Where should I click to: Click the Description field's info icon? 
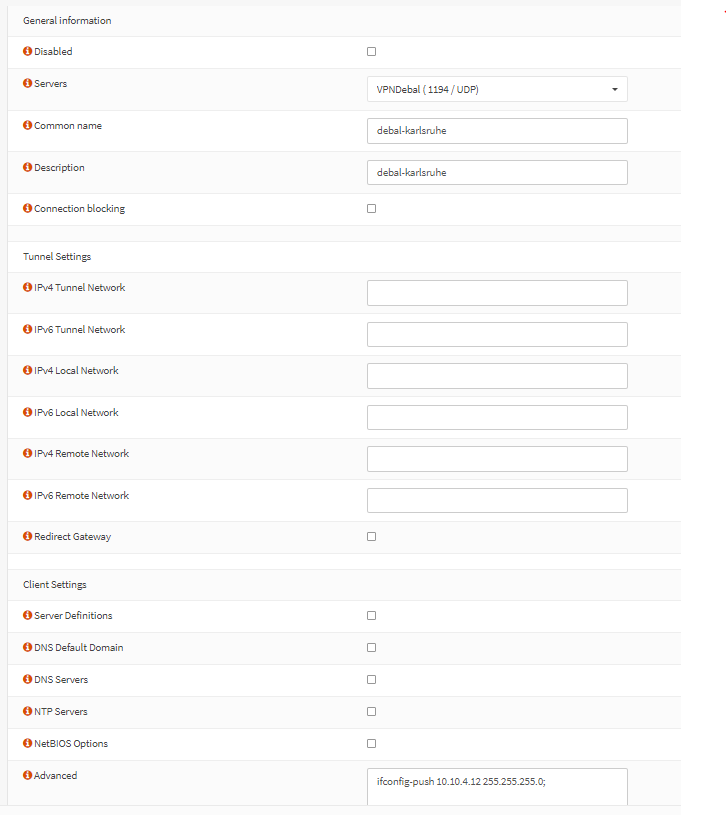(x=26, y=167)
